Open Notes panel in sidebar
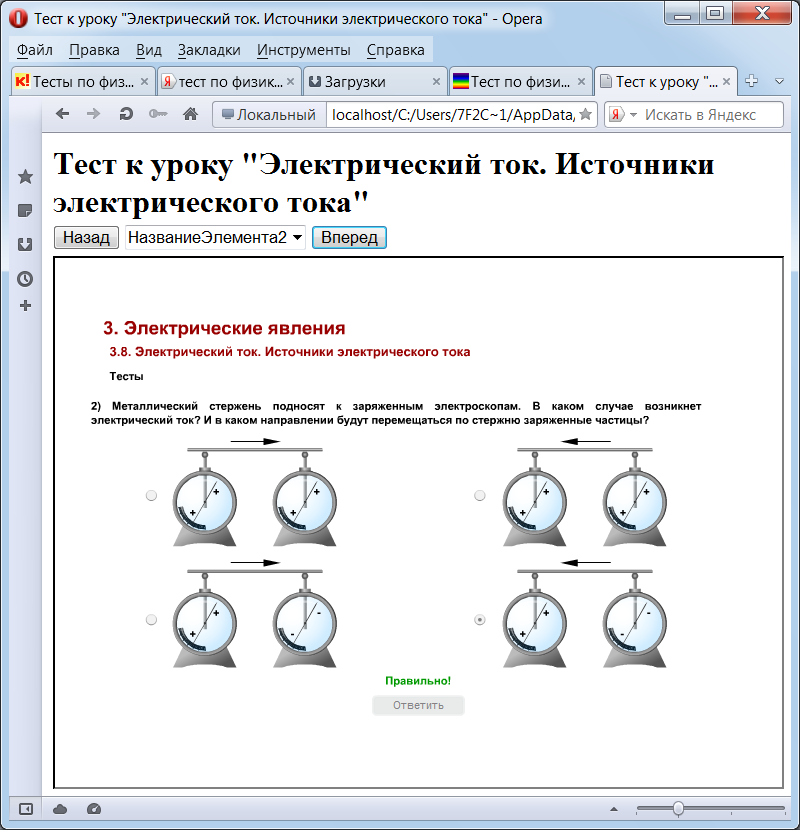 (25, 211)
